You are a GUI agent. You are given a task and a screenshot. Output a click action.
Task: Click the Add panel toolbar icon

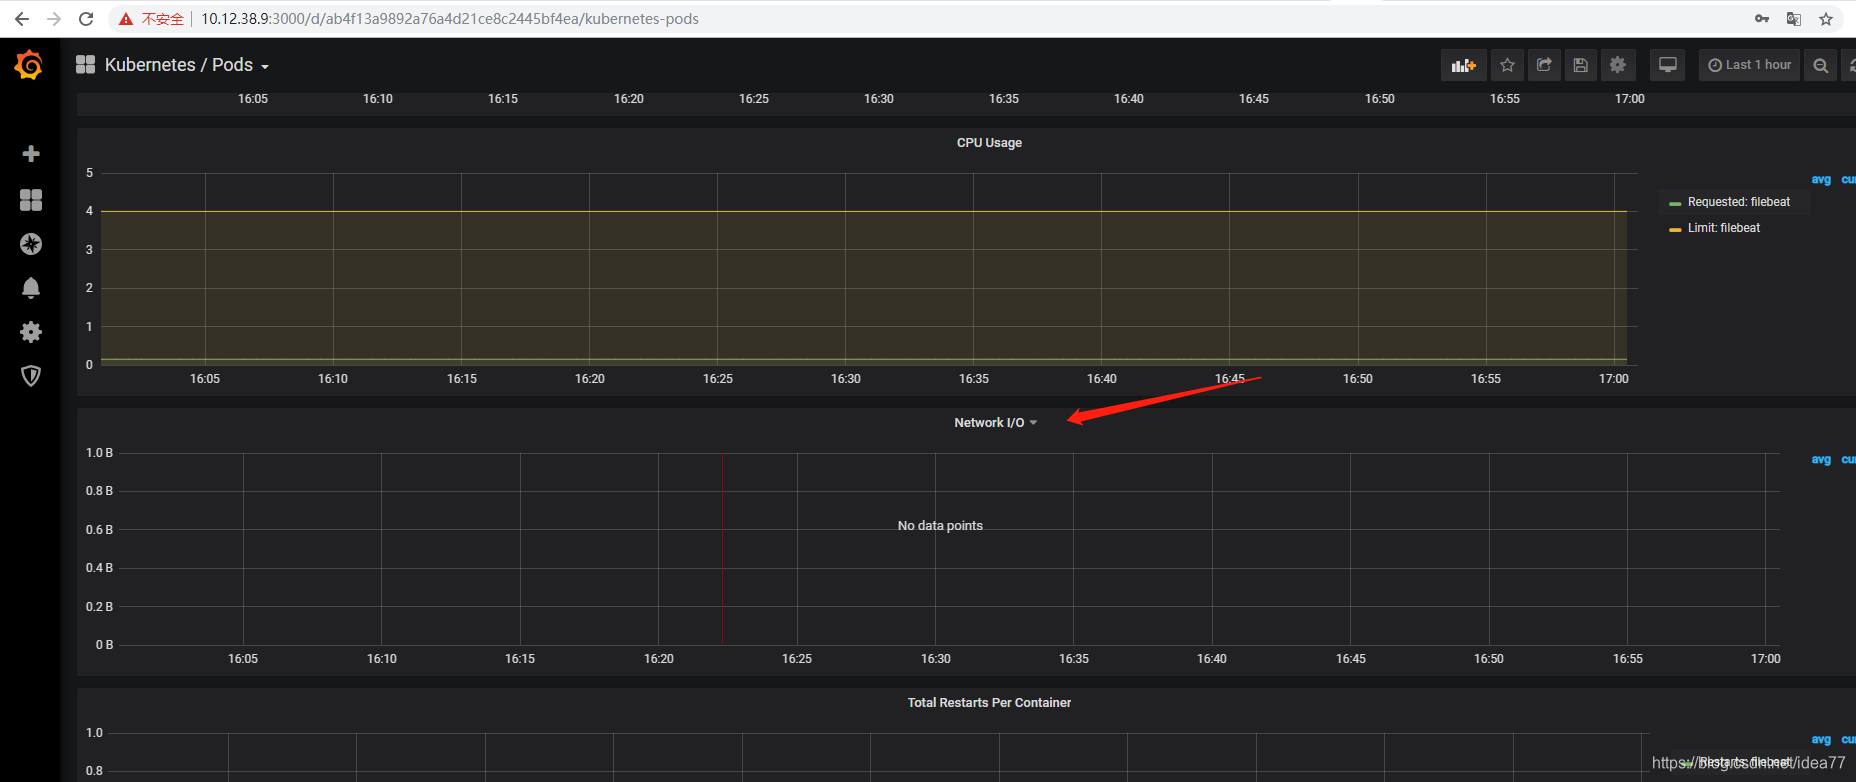(1464, 65)
